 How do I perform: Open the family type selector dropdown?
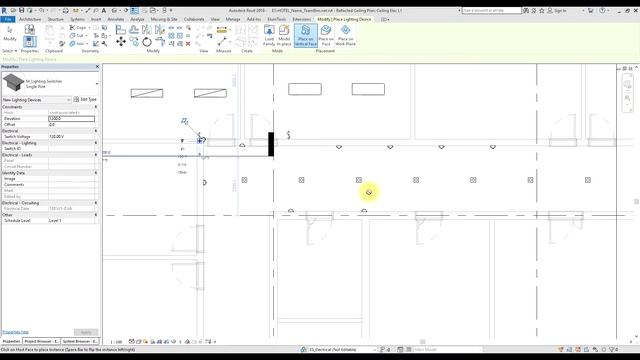(97, 84)
